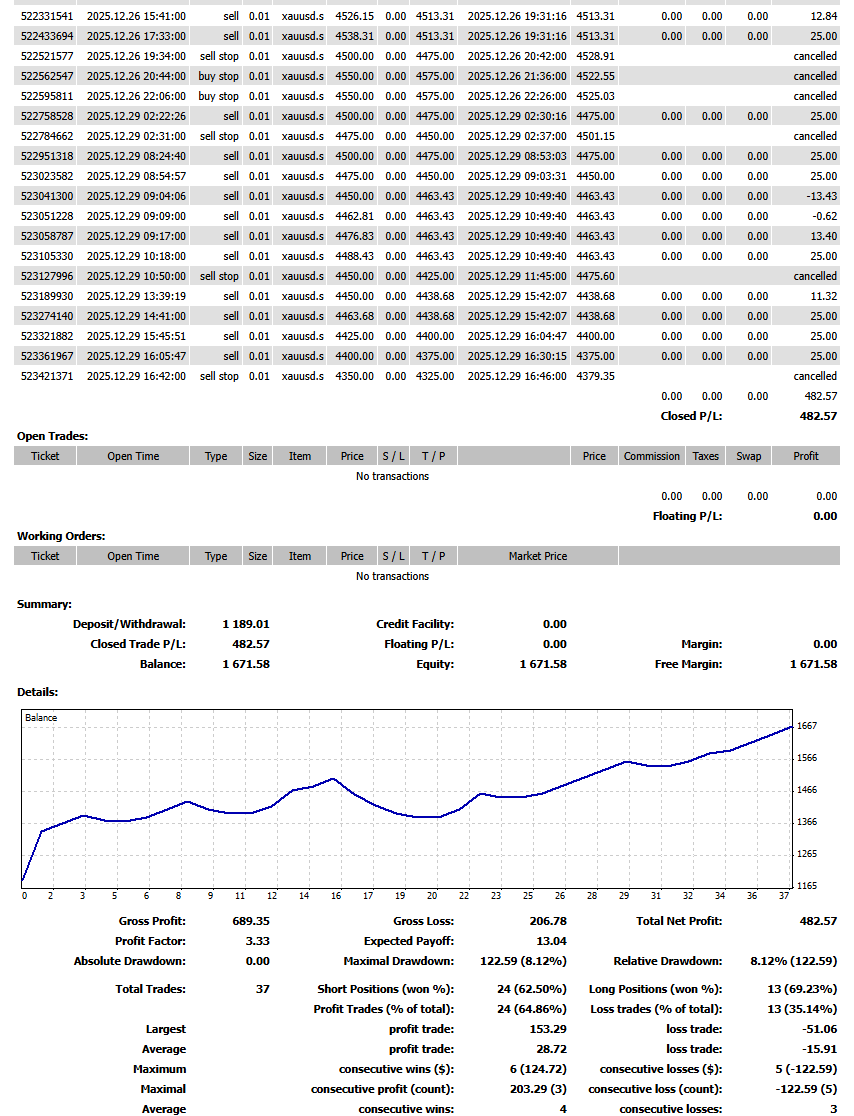
Task: Click the Gross Profit value 689.35
Action: (x=251, y=921)
